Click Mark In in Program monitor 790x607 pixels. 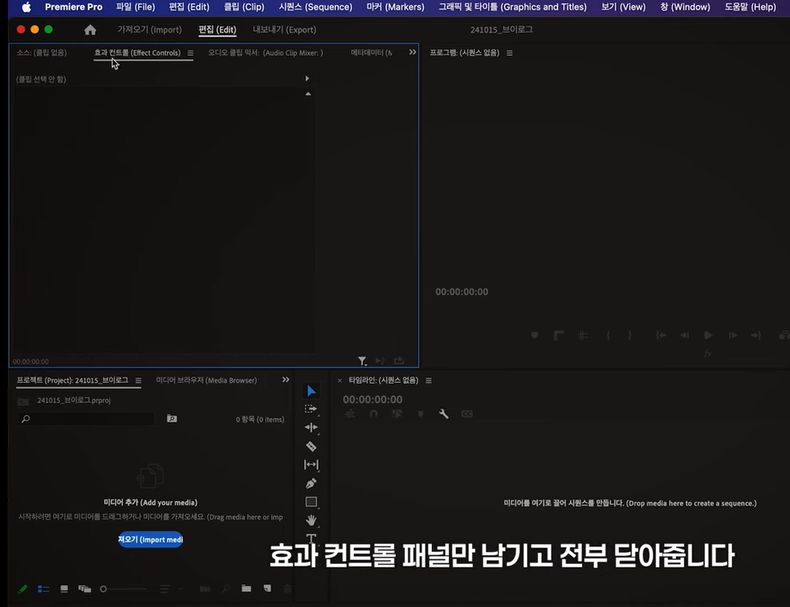pos(608,335)
